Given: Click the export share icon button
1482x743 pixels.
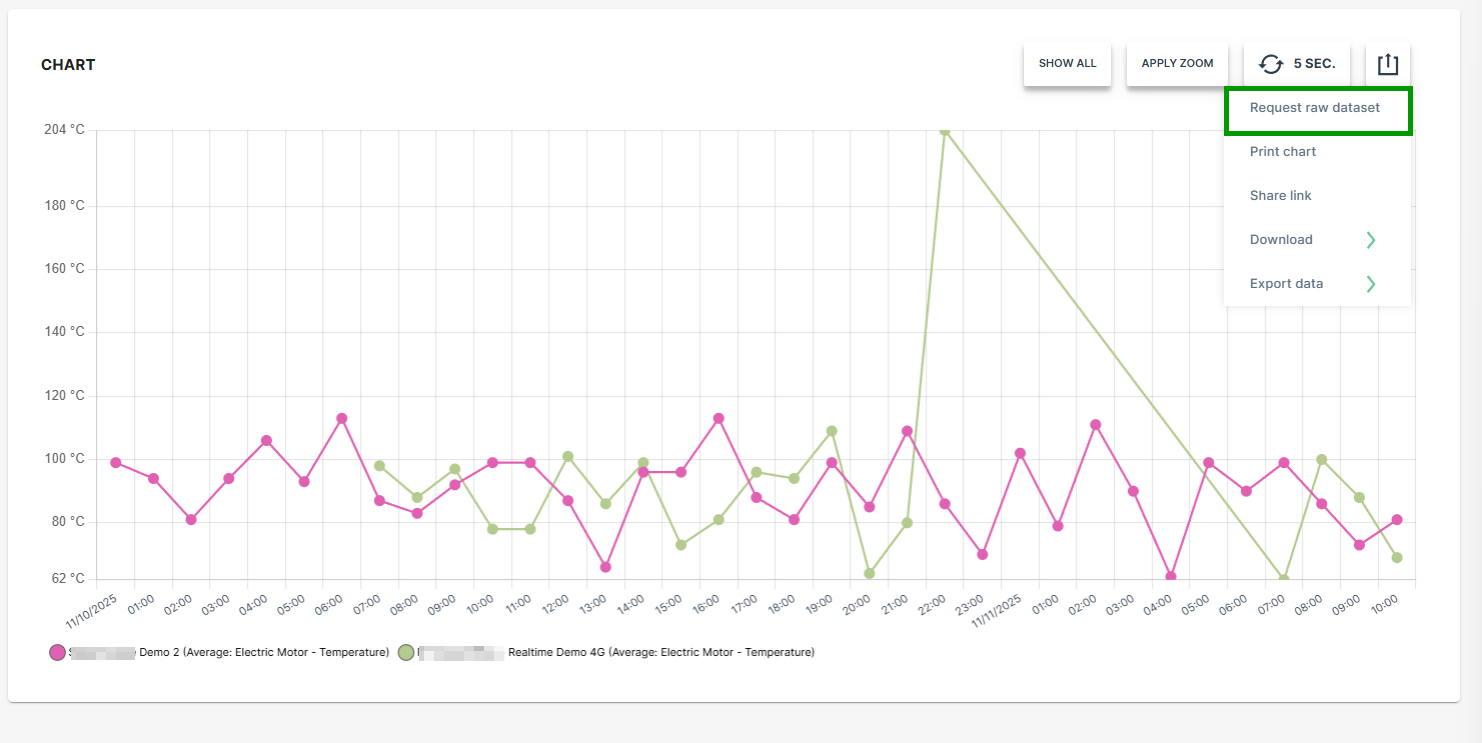Looking at the screenshot, I should click(x=1387, y=64).
